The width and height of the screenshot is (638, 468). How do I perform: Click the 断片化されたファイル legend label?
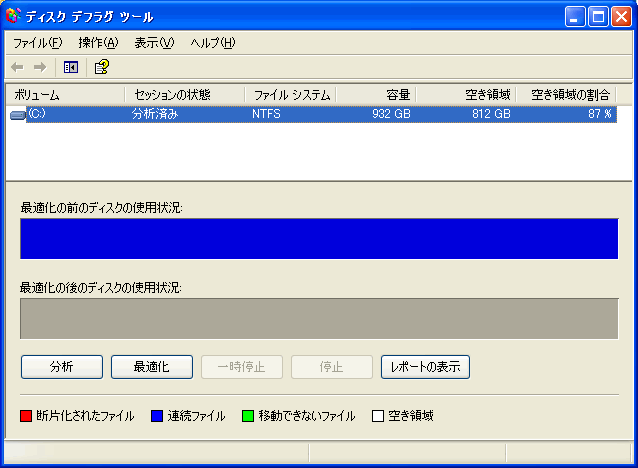(x=85, y=416)
